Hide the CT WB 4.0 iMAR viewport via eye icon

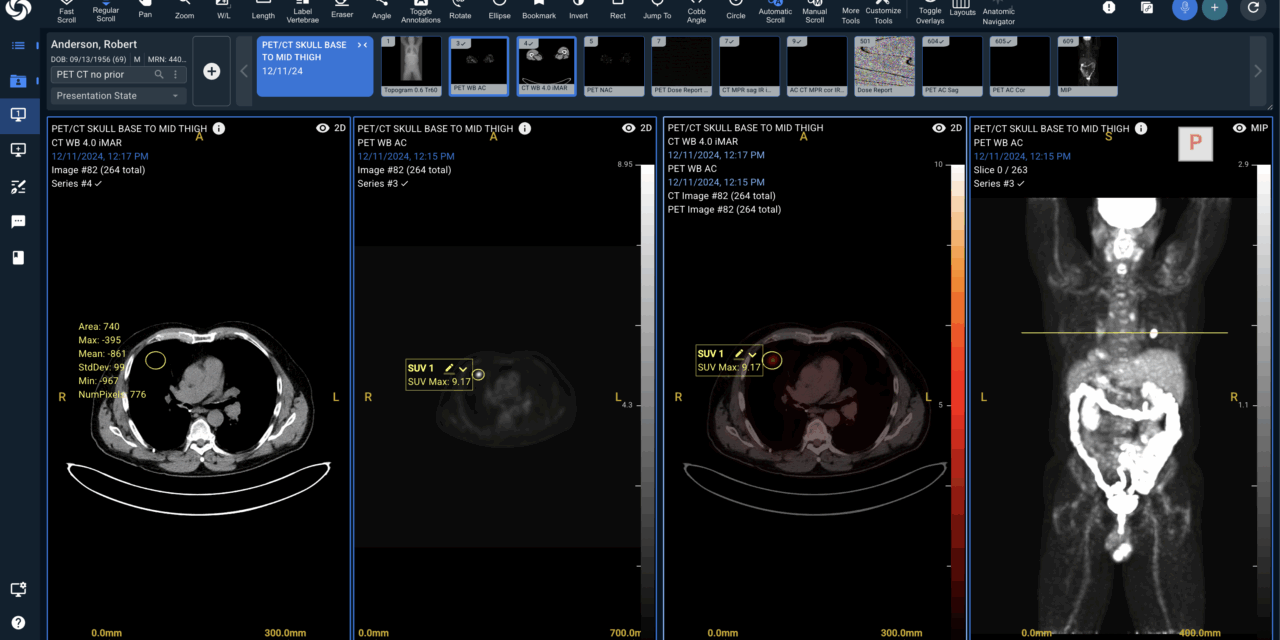coord(322,127)
